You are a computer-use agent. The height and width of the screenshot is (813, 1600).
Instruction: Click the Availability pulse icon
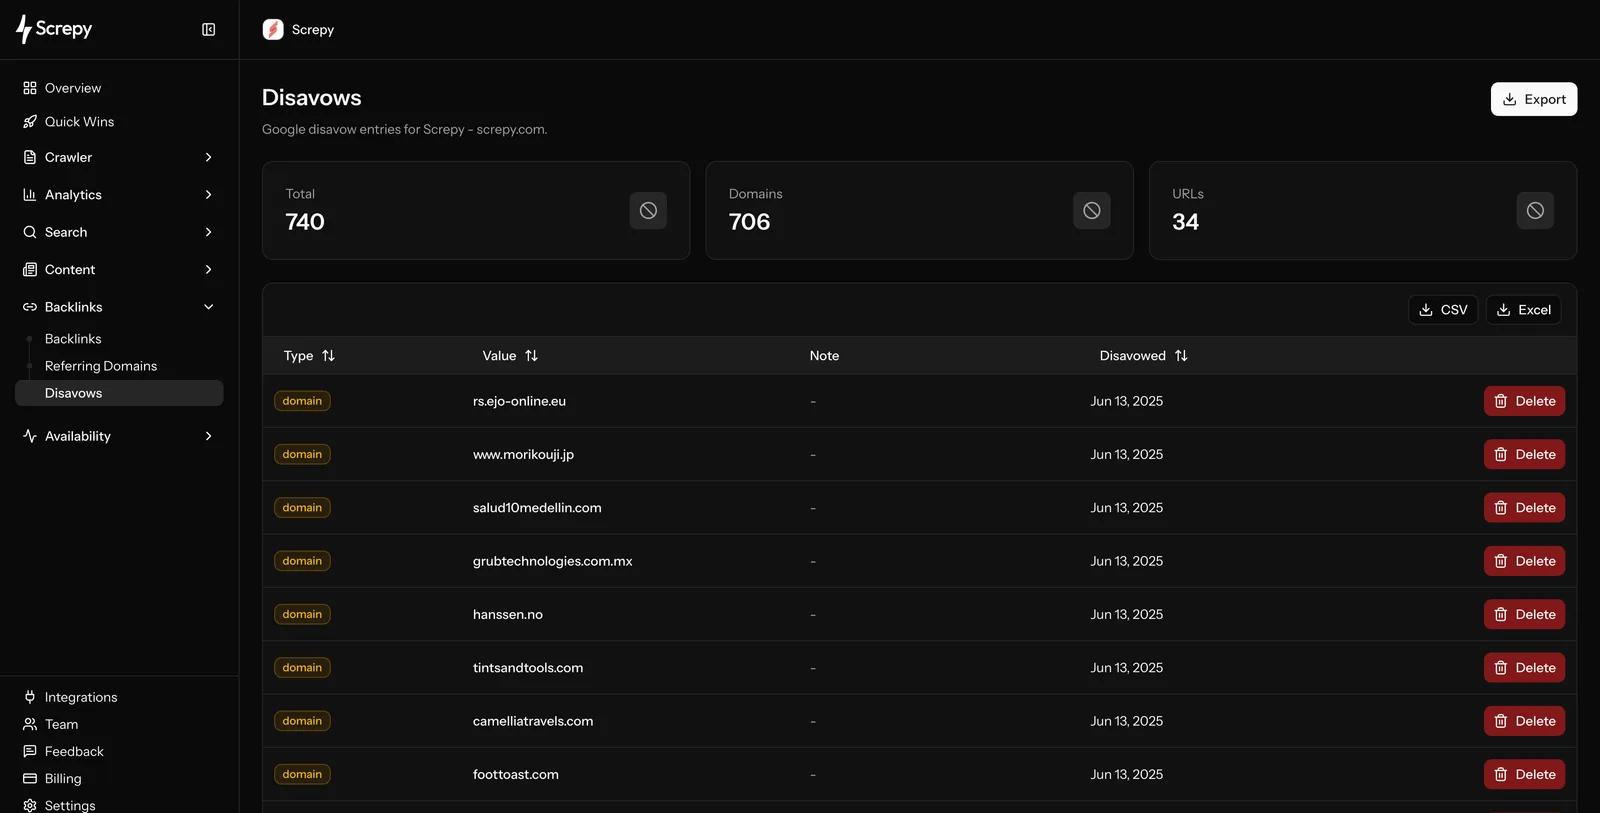(x=30, y=436)
